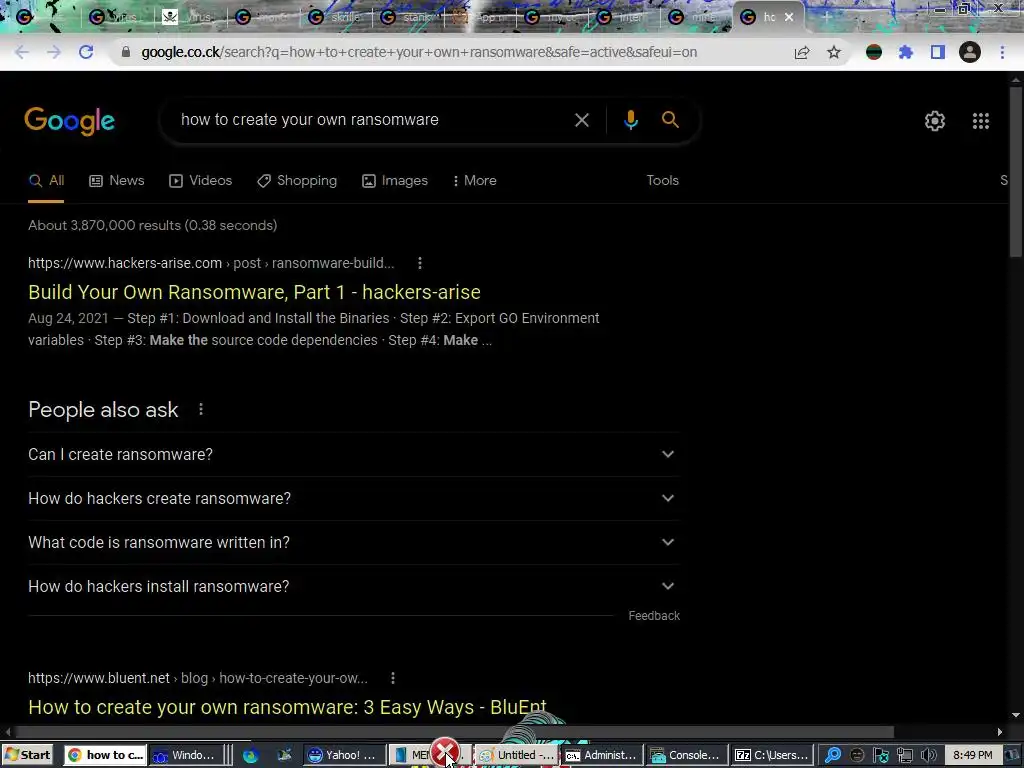Click the round dark extension icon near puzzle
Image resolution: width=1024 pixels, height=768 pixels.
(874, 52)
